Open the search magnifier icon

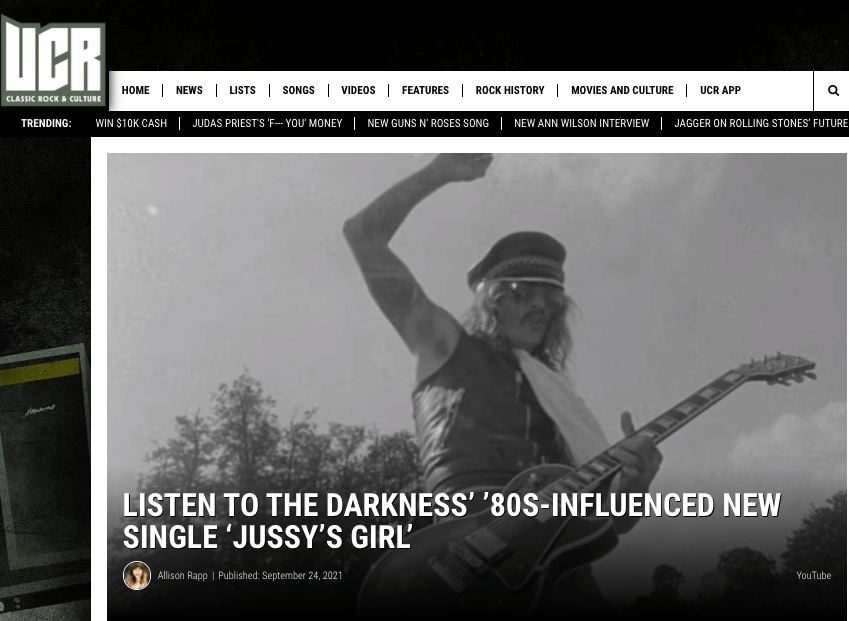[833, 90]
